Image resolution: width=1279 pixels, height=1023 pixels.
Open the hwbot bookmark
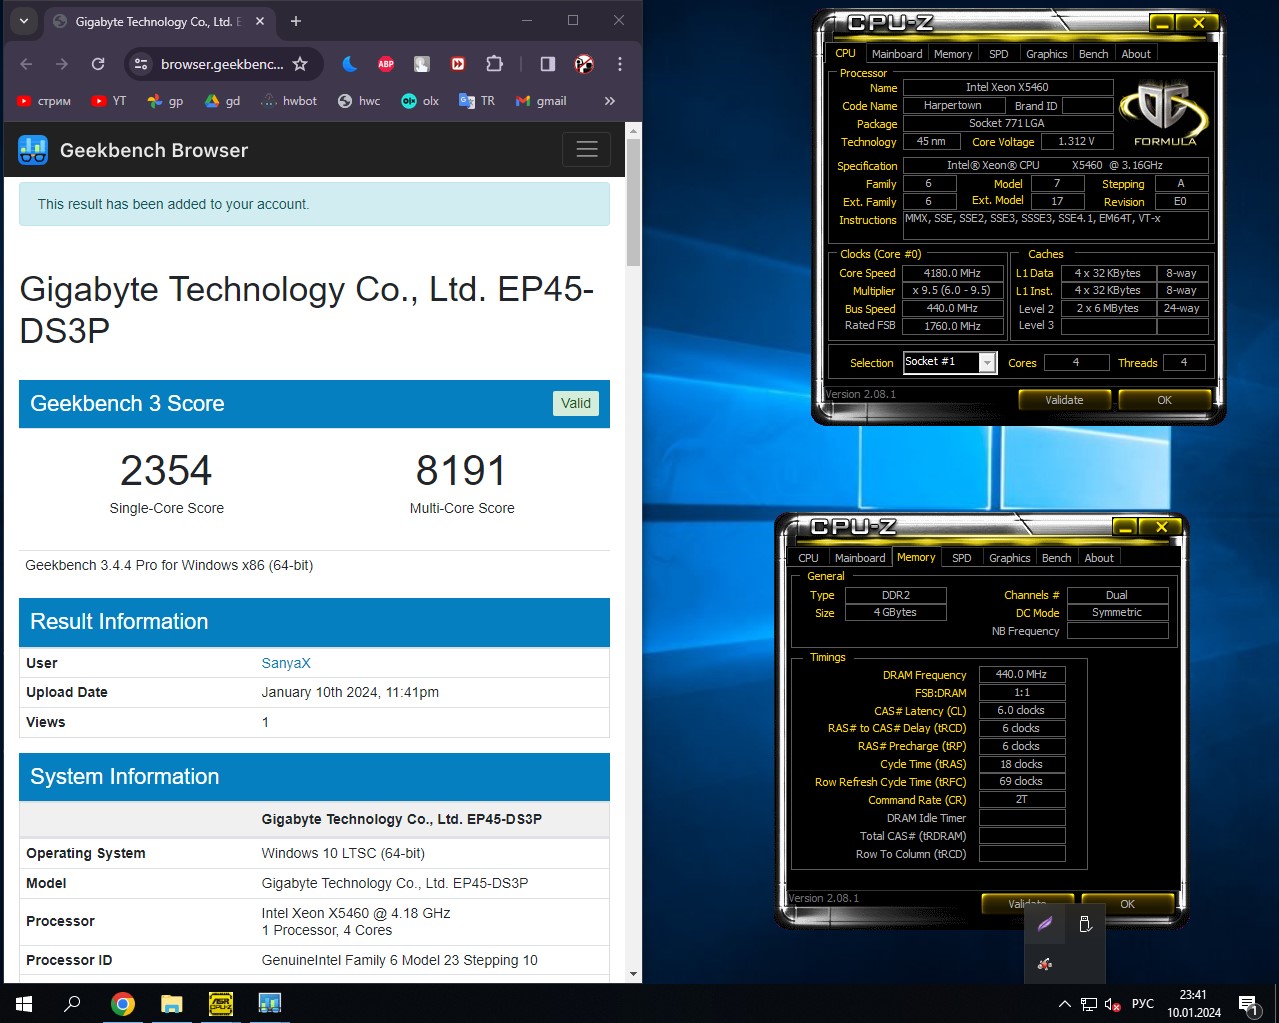[x=289, y=101]
